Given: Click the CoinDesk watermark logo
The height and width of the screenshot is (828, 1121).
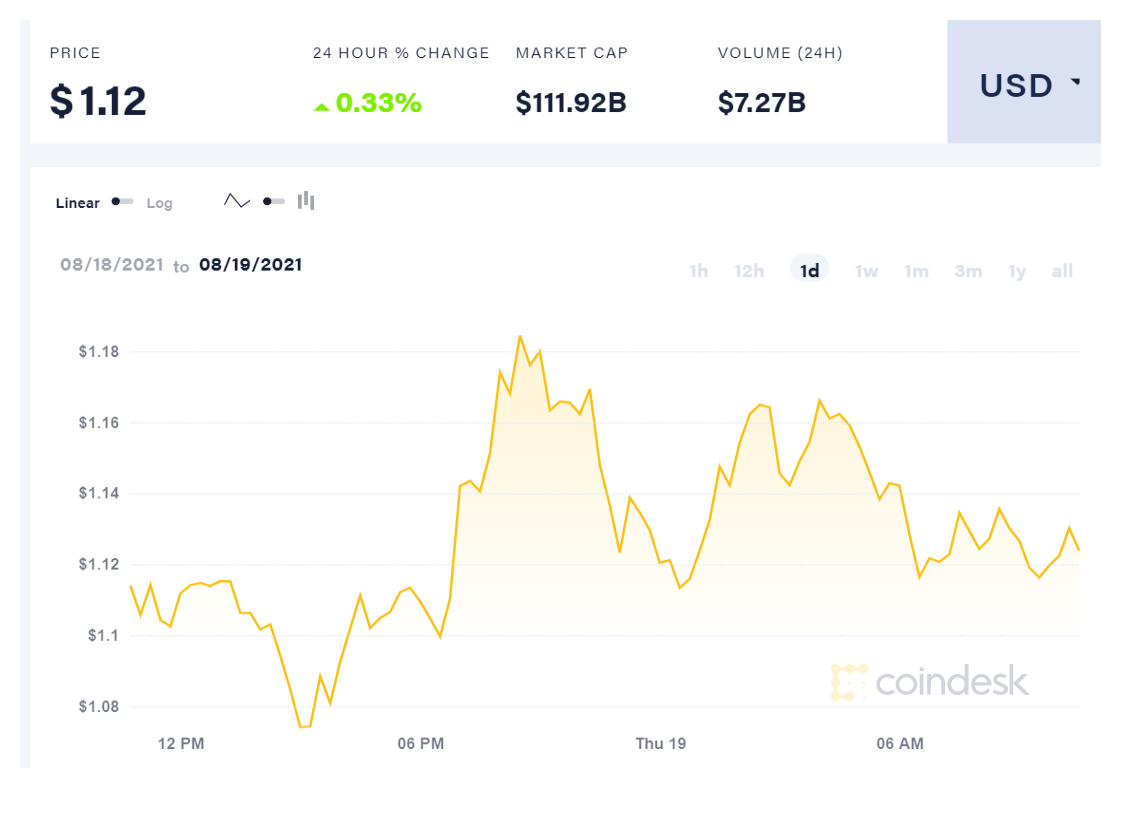Looking at the screenshot, I should click(x=929, y=681).
